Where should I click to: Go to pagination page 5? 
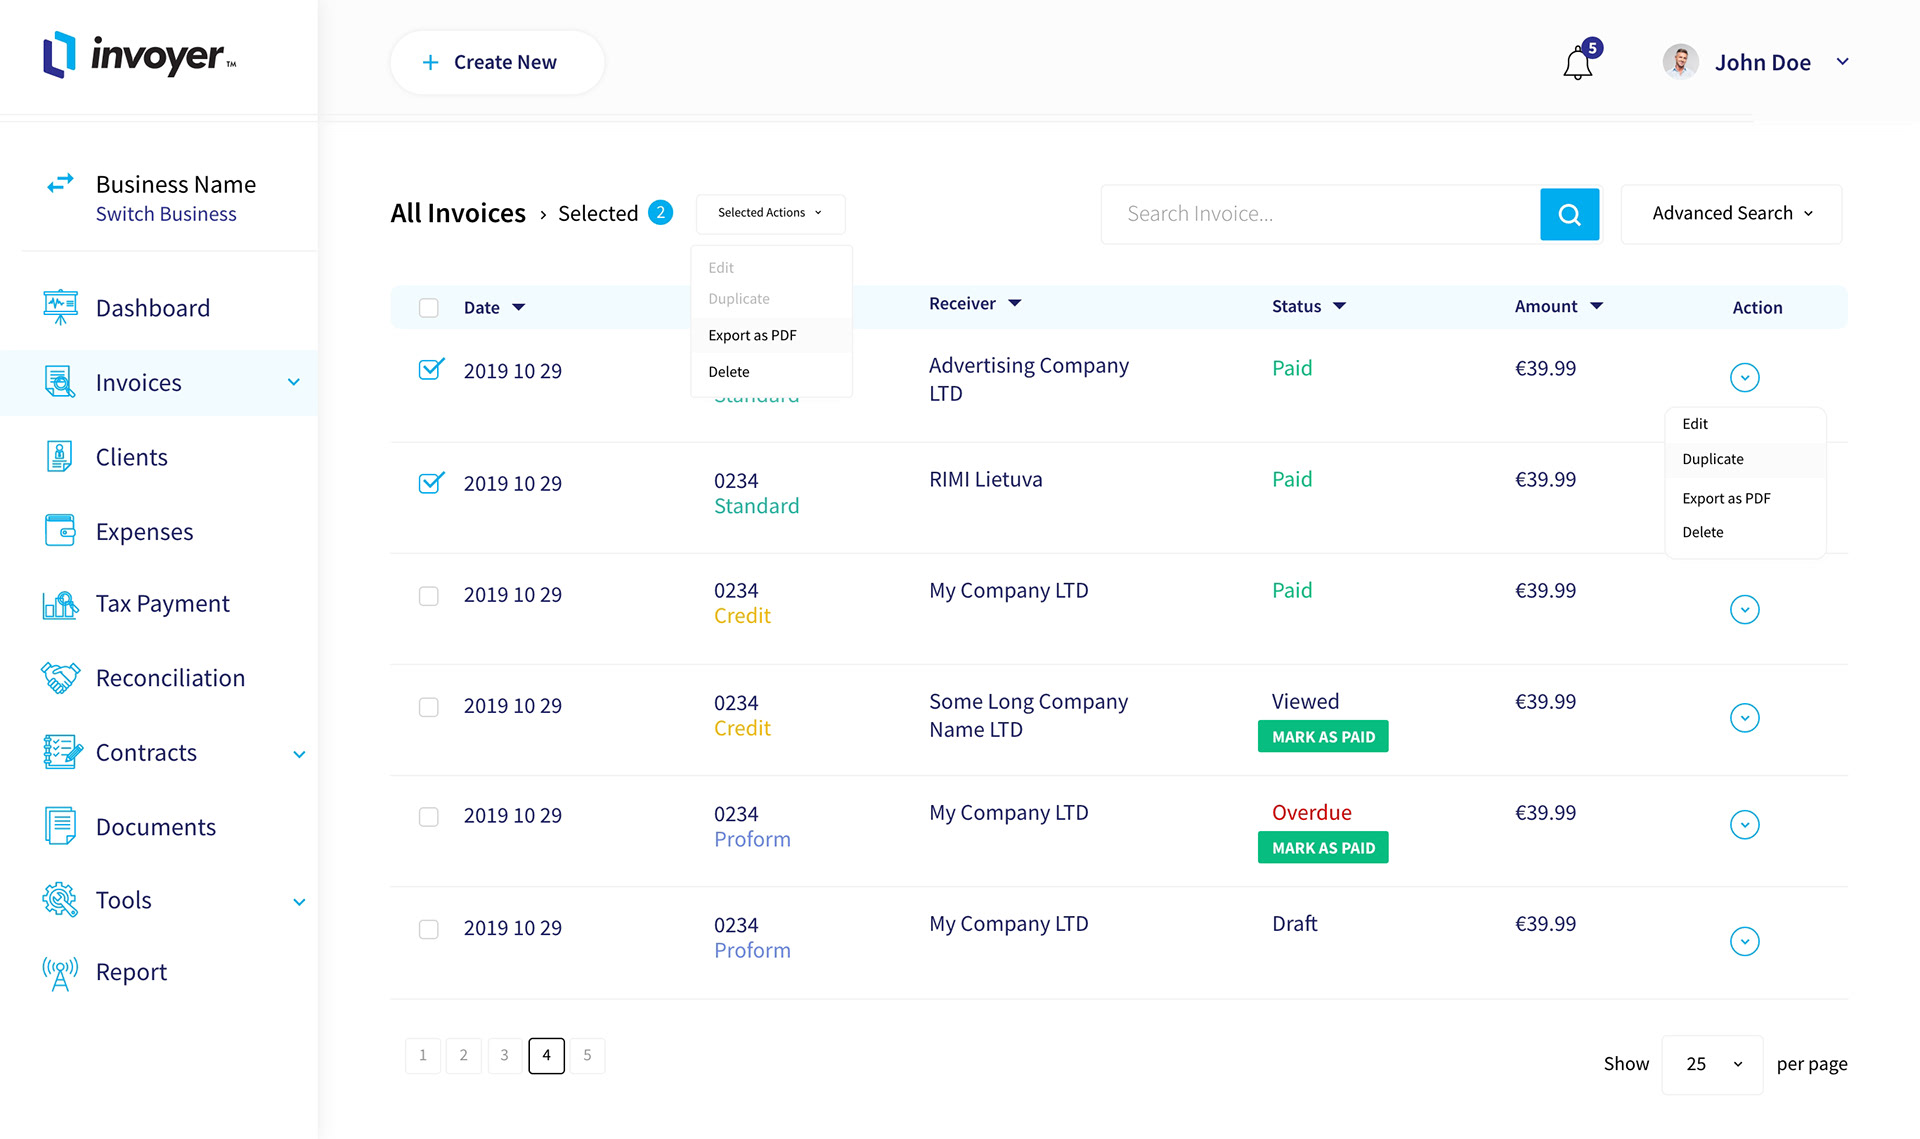587,1055
